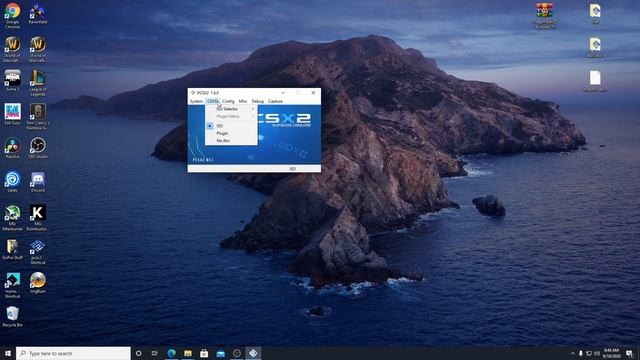640x360 pixels.
Task: Select the Uplay desktop icon
Action: [12, 182]
